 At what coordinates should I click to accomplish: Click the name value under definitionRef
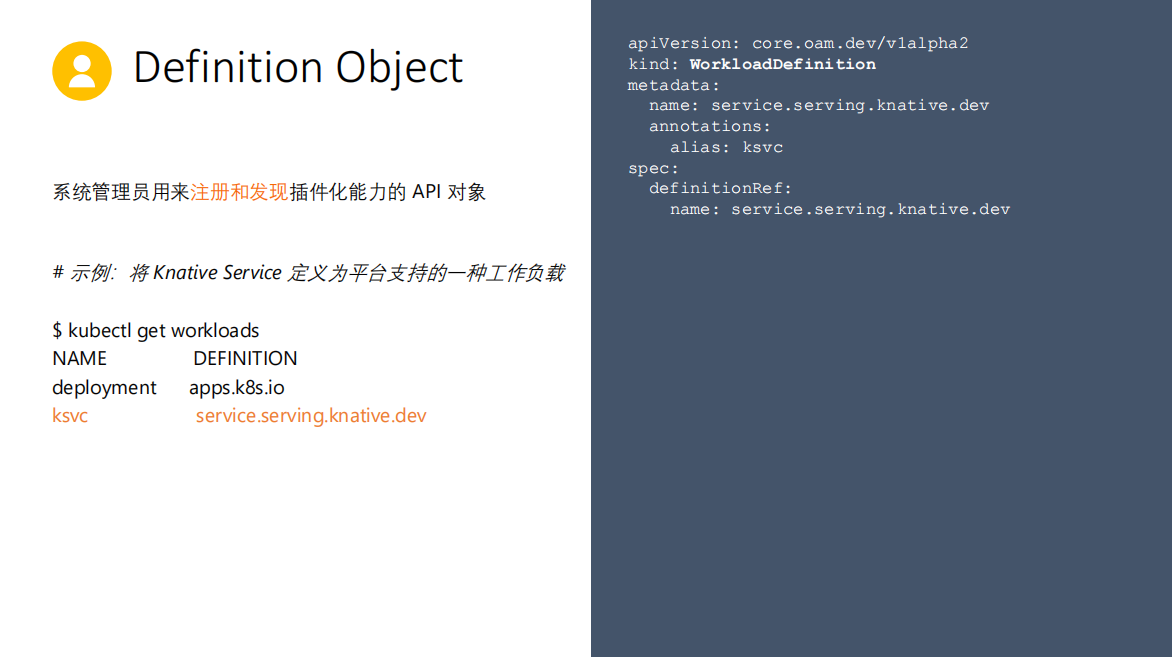coord(870,209)
